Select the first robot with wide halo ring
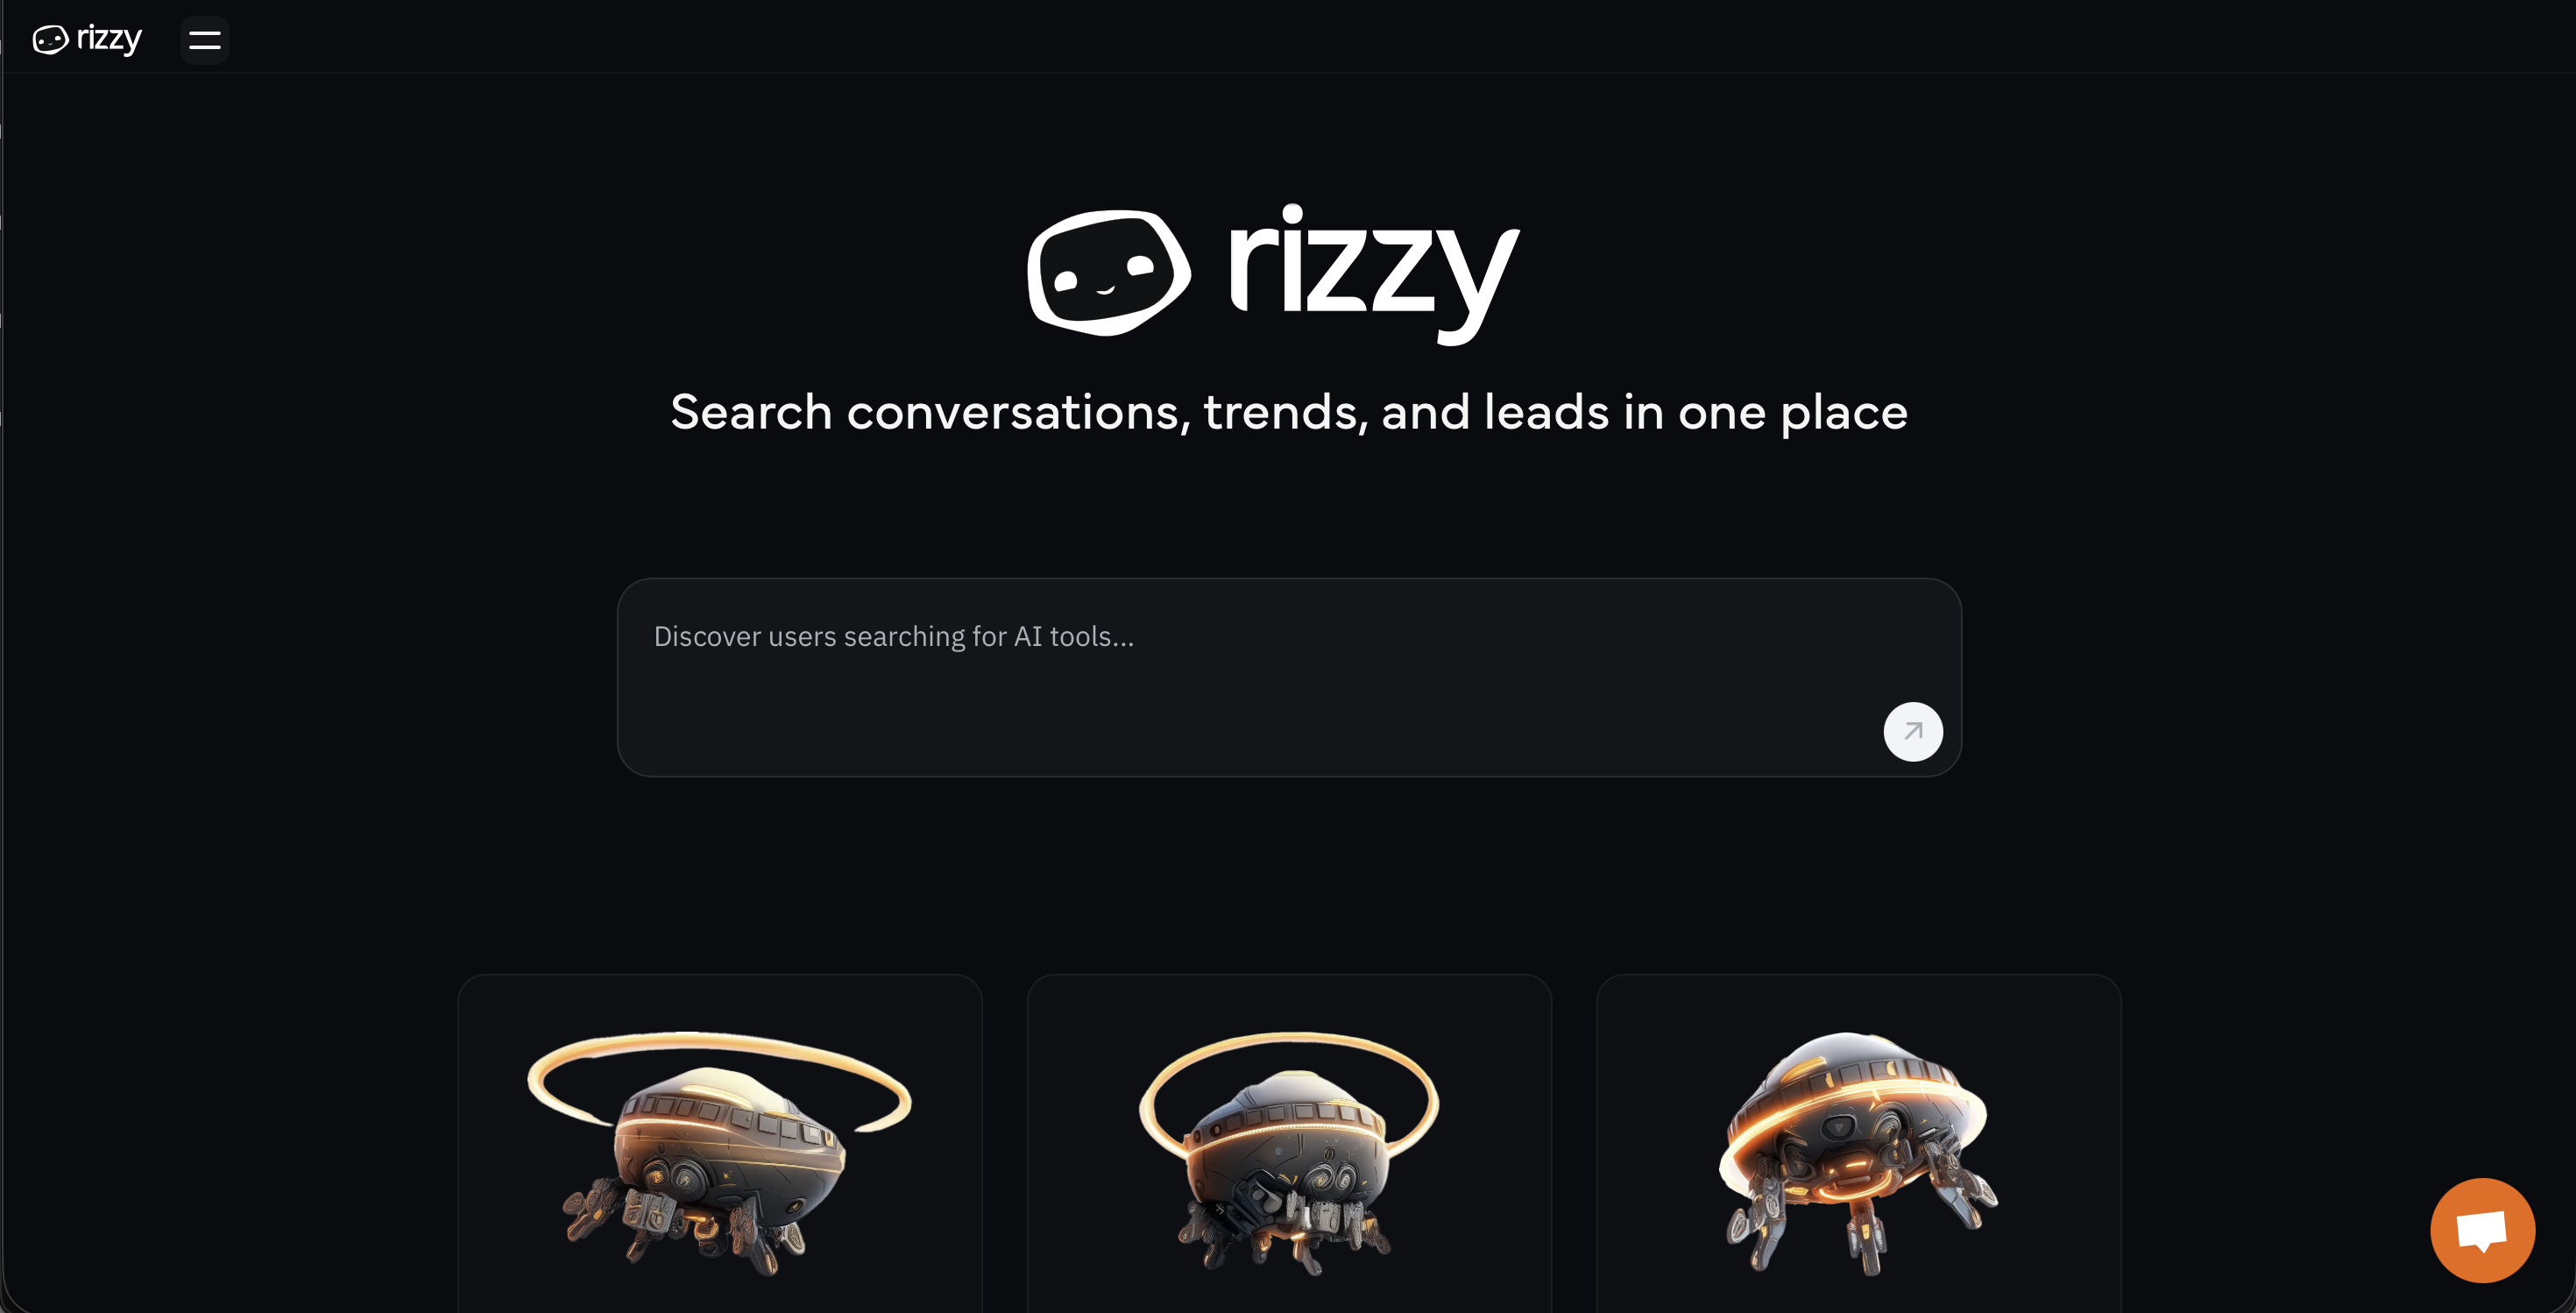Viewport: 2576px width, 1313px height. [x=719, y=1153]
